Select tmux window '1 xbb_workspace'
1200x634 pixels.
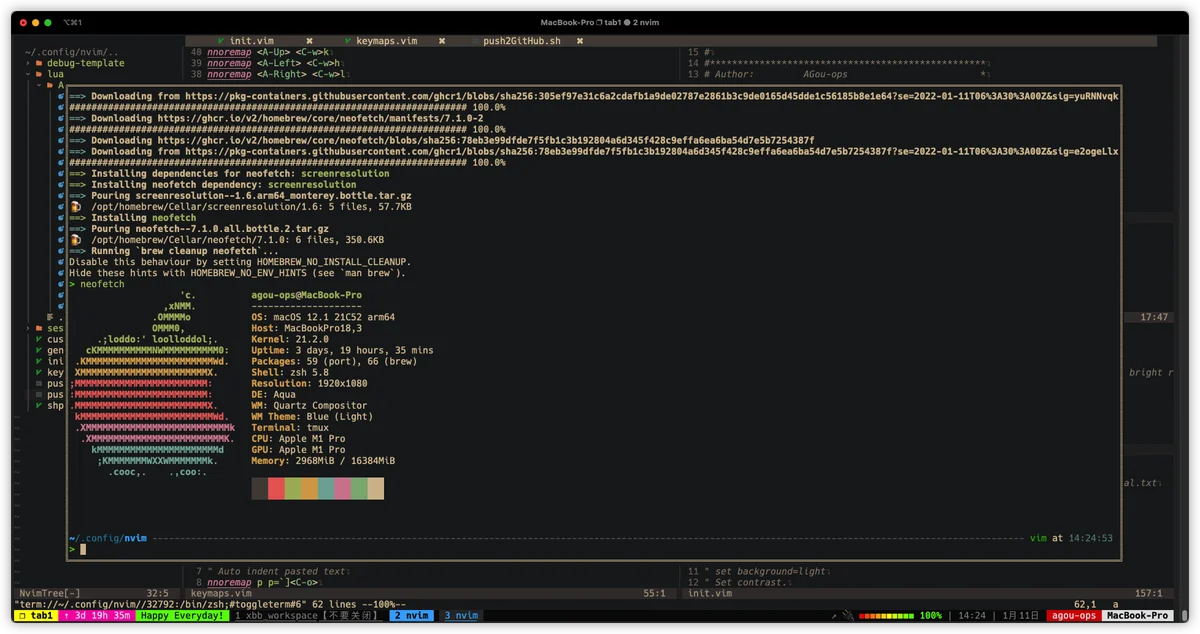[308, 616]
